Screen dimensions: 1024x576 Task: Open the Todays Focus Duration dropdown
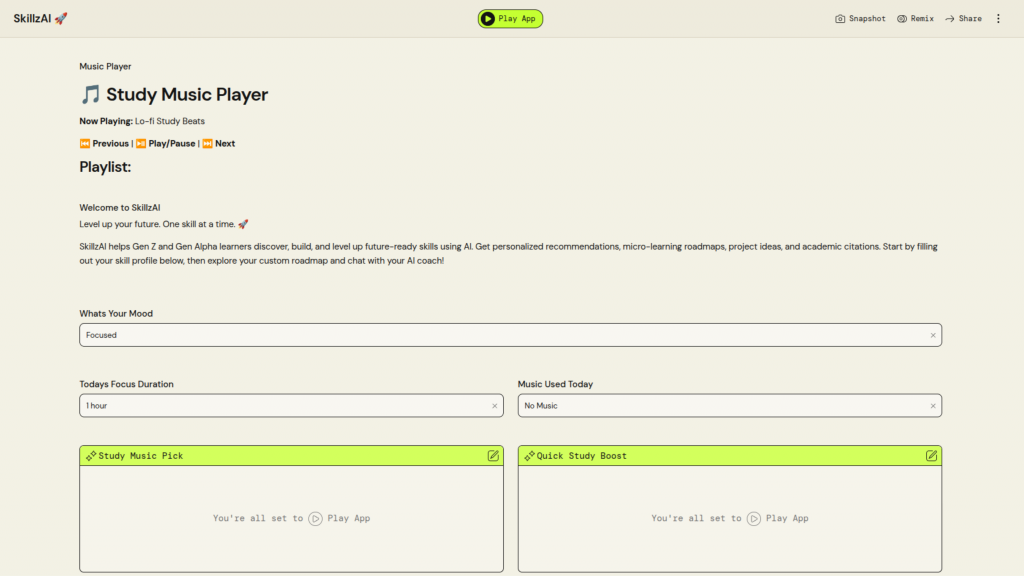[x=280, y=406]
